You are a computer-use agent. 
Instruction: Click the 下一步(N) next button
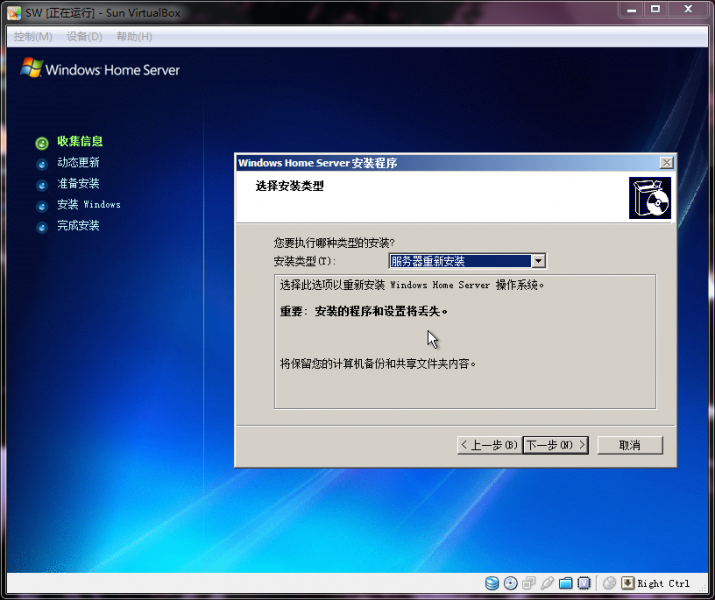point(555,445)
